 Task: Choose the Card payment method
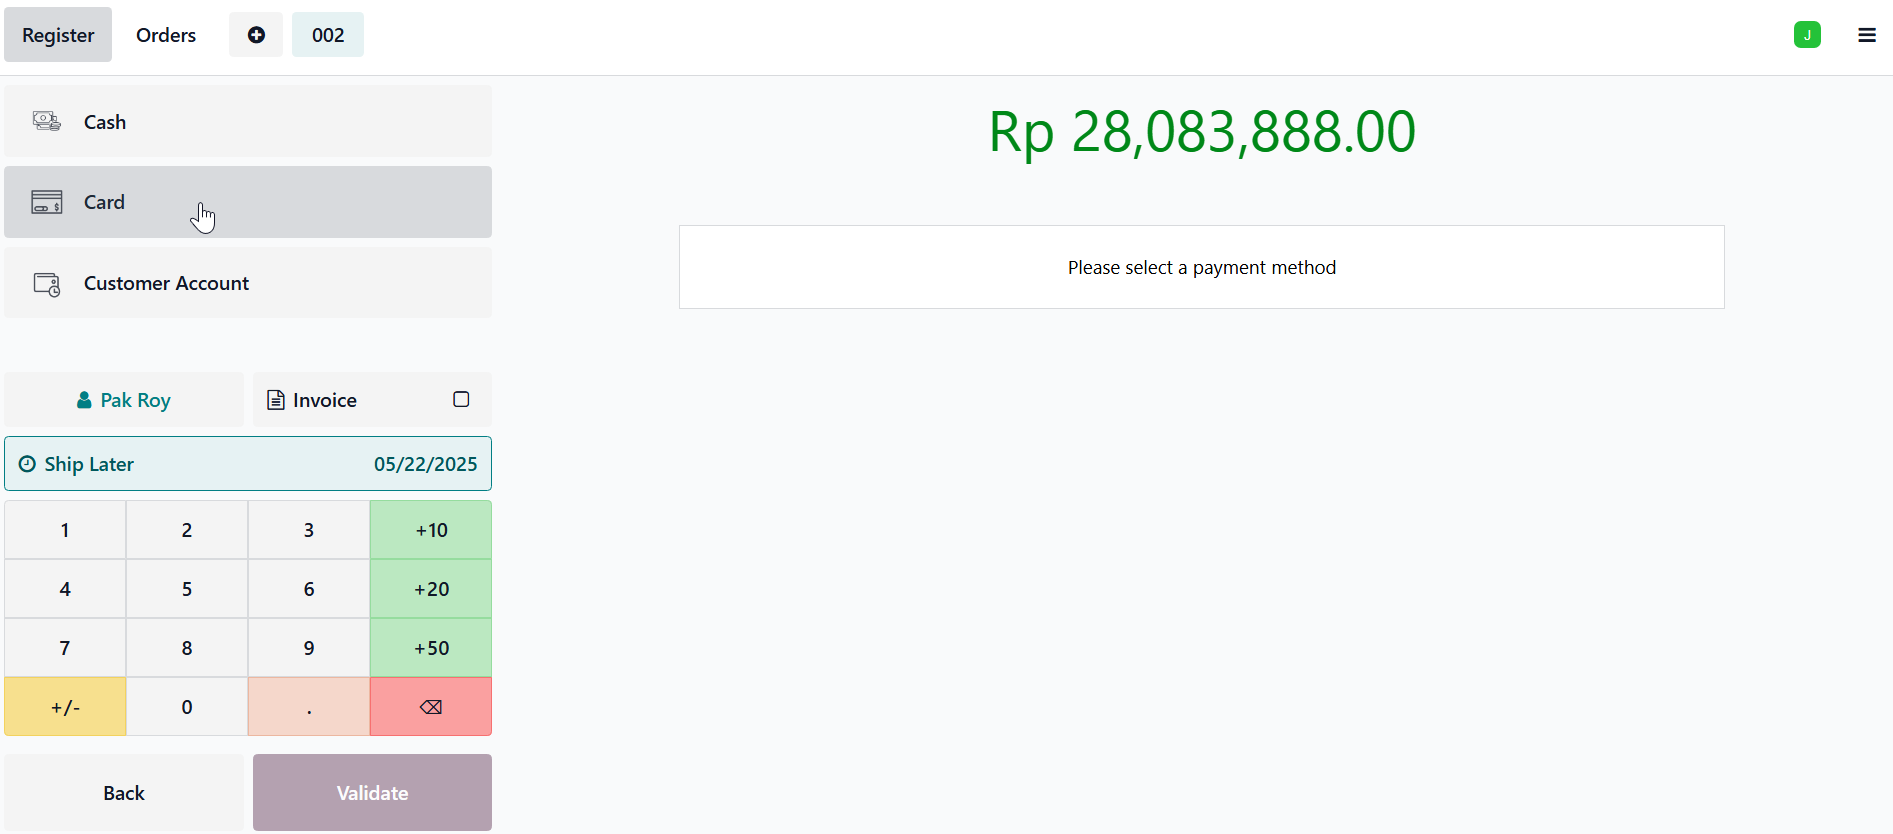[247, 202]
